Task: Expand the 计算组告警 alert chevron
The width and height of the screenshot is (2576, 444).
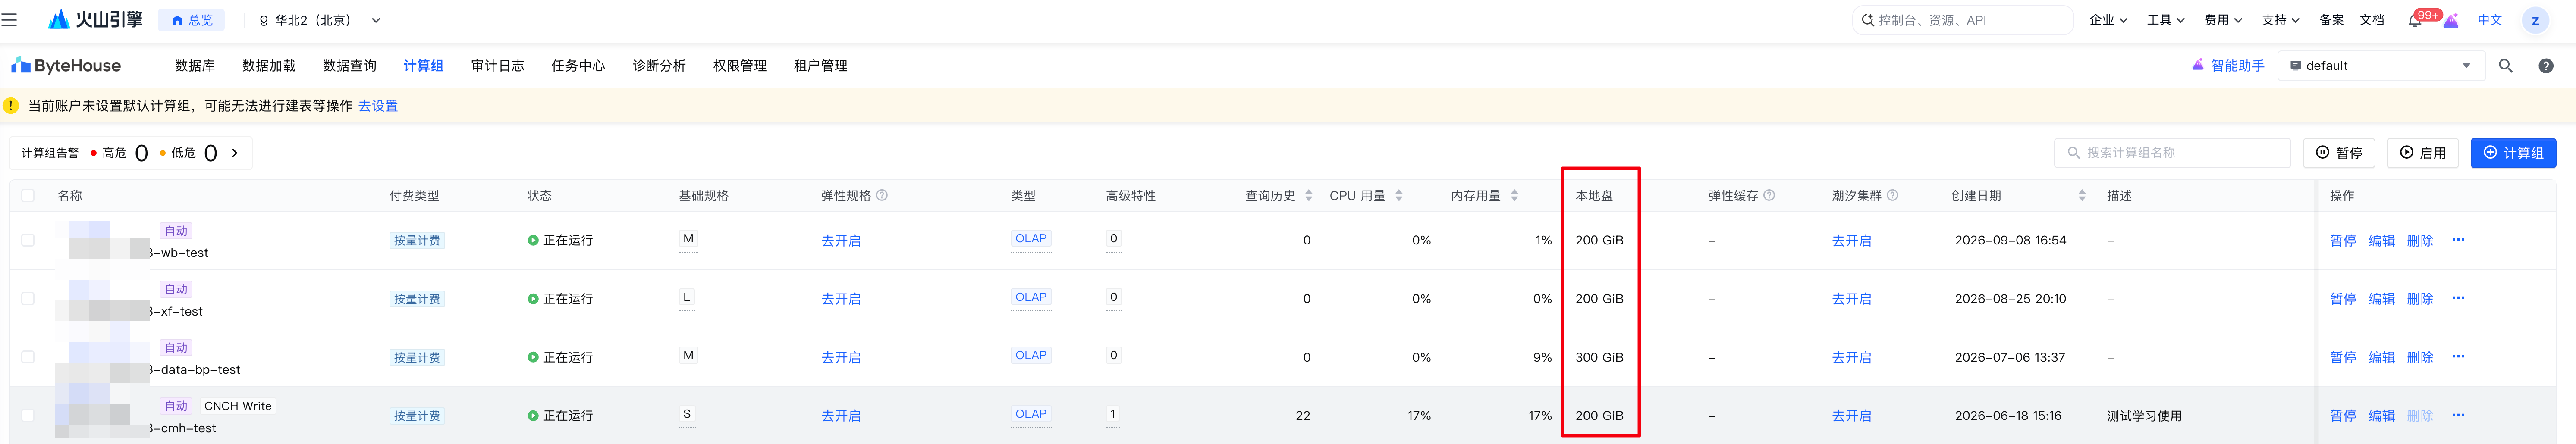Action: [235, 153]
